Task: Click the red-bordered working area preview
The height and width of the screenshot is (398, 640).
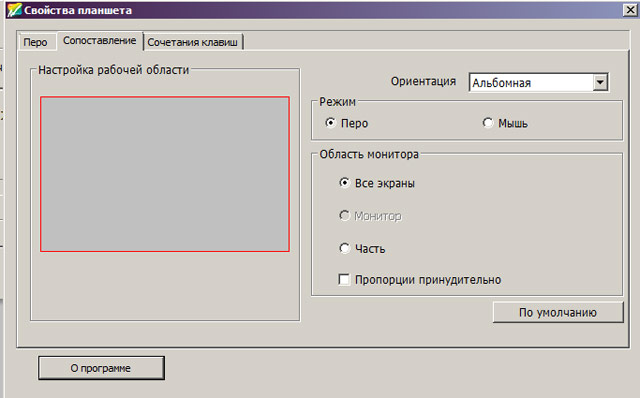Action: (x=165, y=174)
